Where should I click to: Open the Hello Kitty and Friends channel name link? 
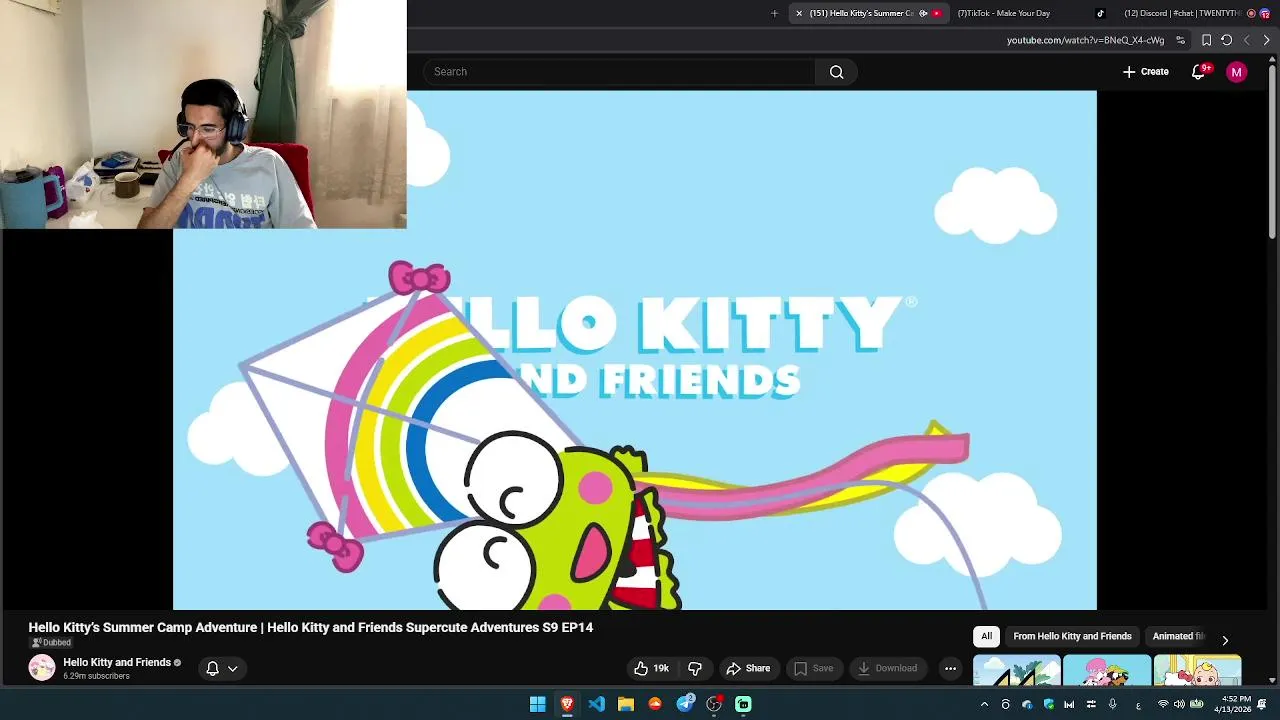[x=117, y=662]
